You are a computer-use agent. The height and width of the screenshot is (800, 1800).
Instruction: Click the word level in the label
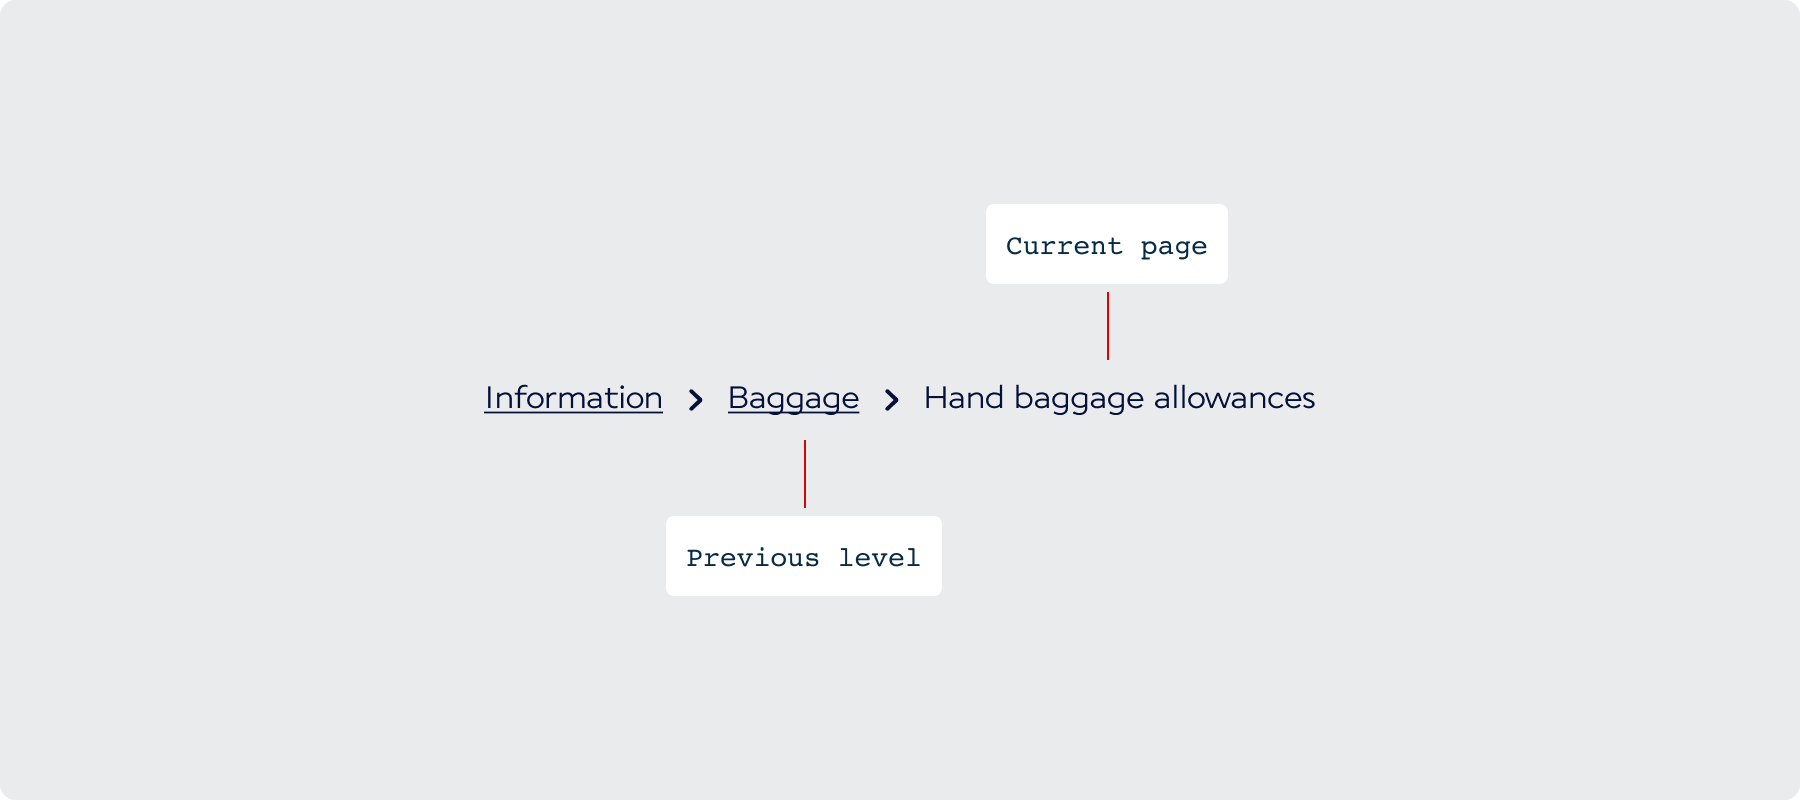879,558
